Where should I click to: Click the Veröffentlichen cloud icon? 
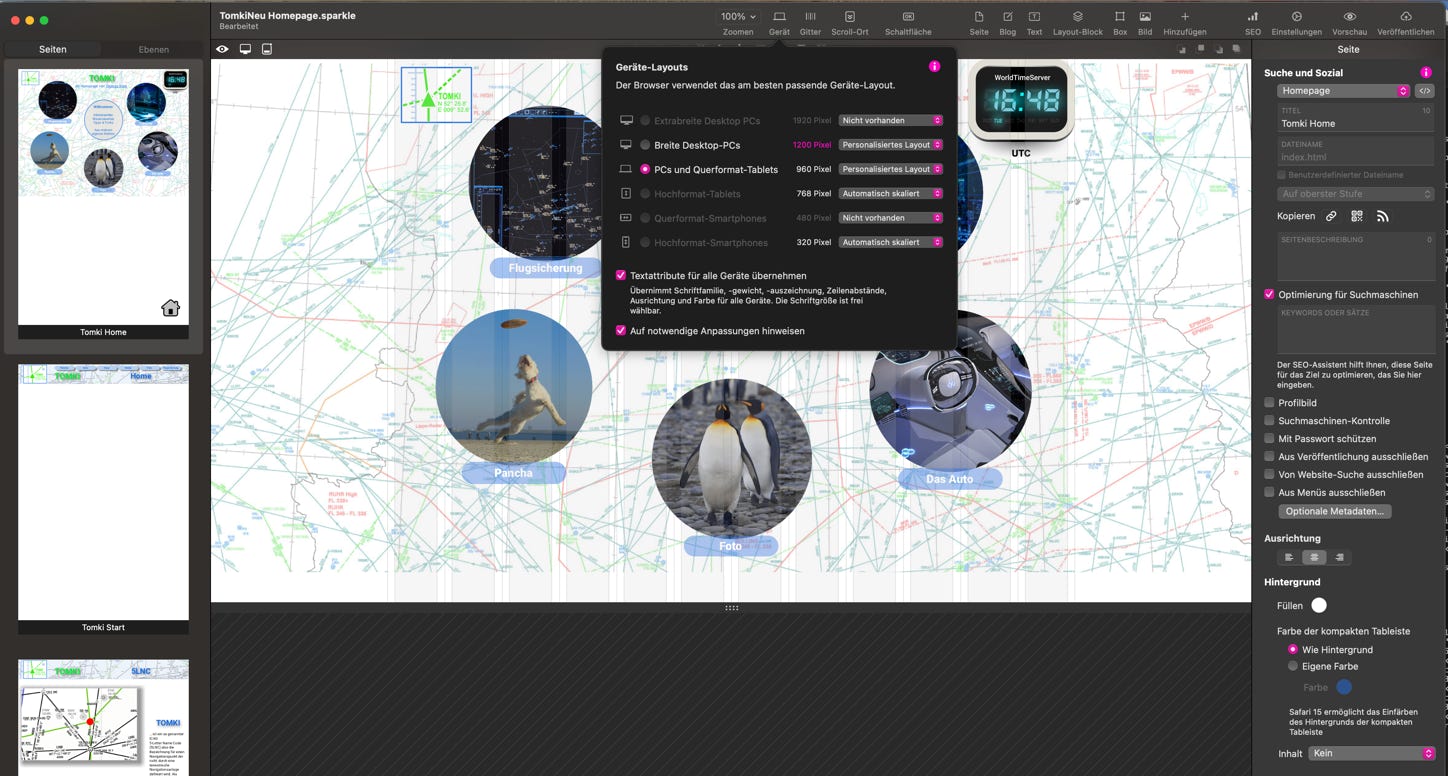1405,17
